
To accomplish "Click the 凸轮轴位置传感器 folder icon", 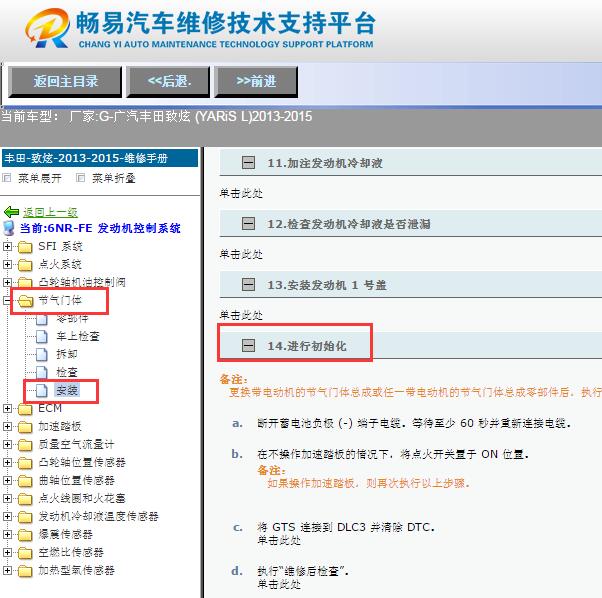I will (25, 463).
